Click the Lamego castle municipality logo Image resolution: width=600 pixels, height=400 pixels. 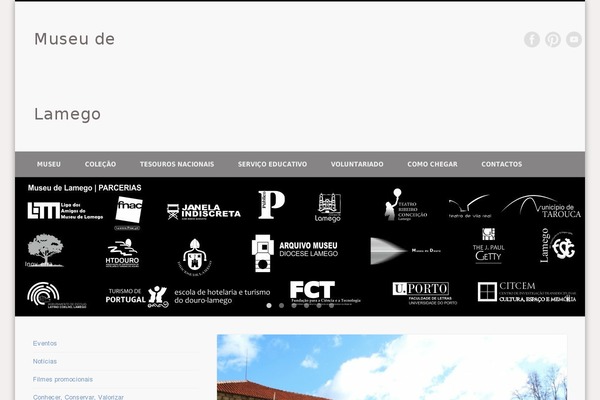click(328, 207)
